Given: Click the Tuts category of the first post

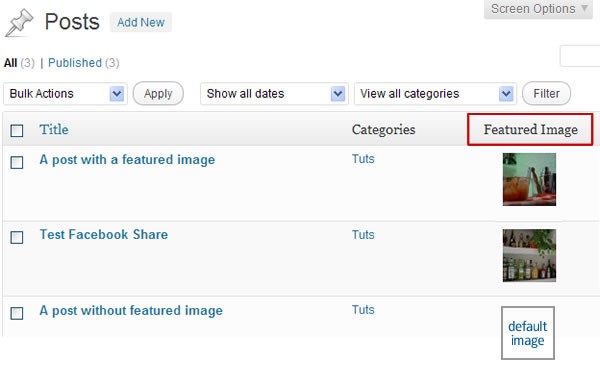Looking at the screenshot, I should (363, 159).
